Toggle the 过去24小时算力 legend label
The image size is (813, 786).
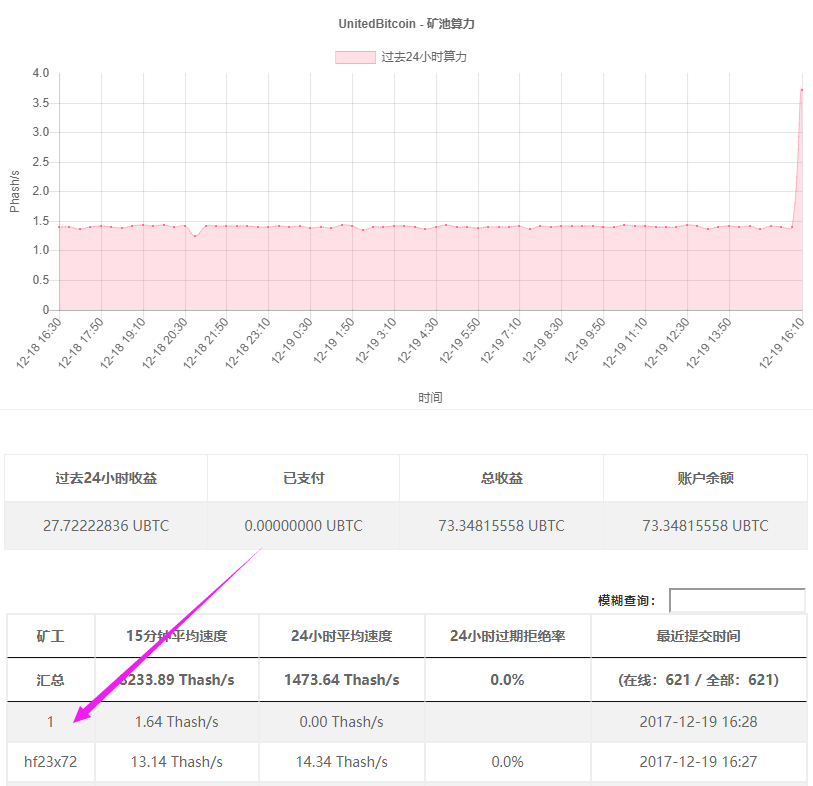pos(424,57)
